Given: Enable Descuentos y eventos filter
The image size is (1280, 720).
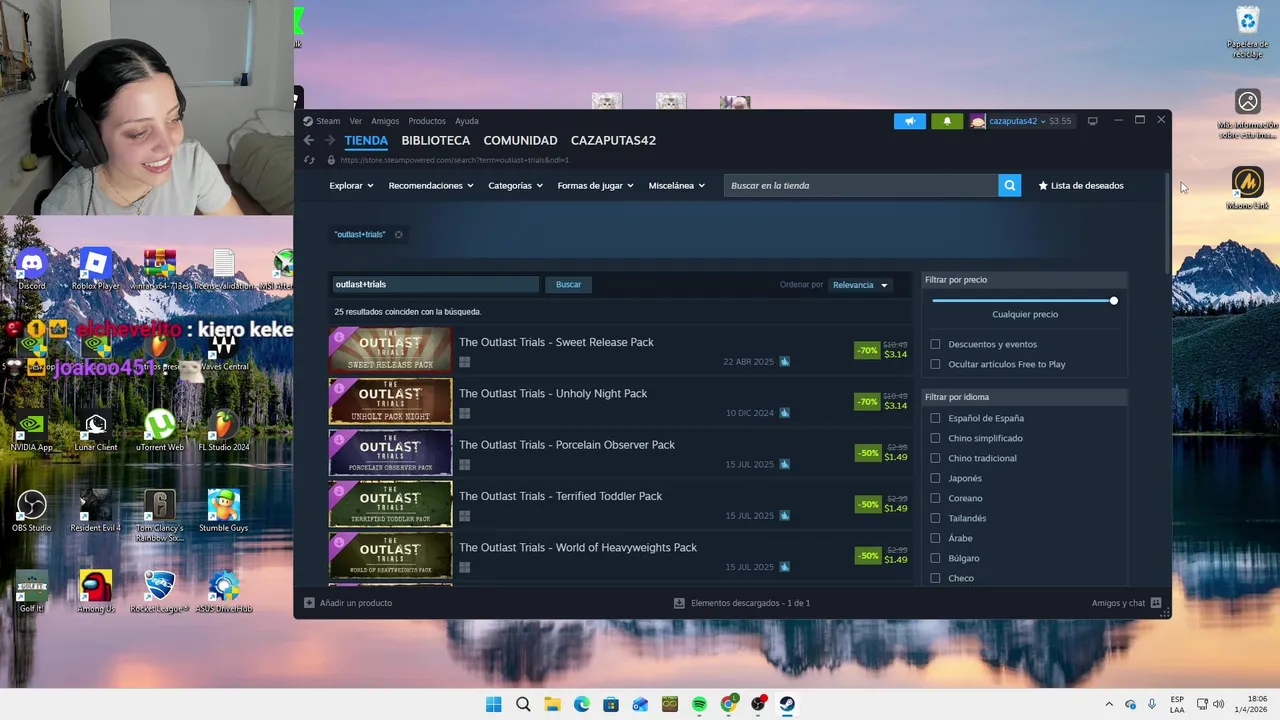Looking at the screenshot, I should [x=935, y=344].
